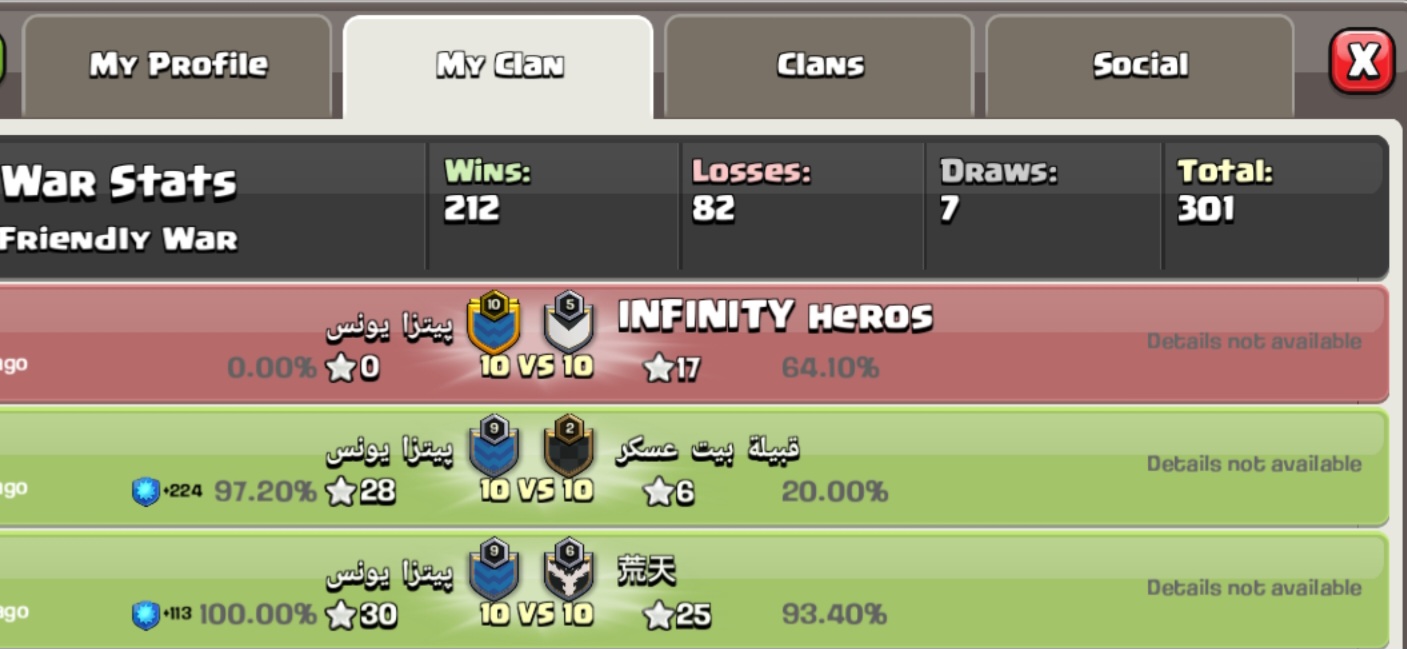The width and height of the screenshot is (1407, 649).
Task: Click the War Stats Friendly War header
Action: point(212,206)
